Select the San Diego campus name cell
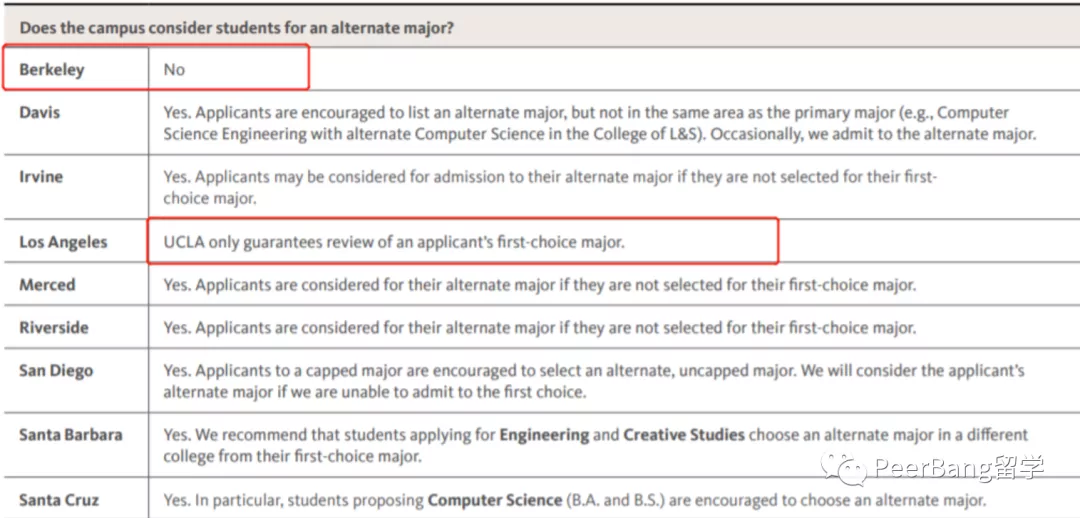The image size is (1080, 518). coord(56,370)
